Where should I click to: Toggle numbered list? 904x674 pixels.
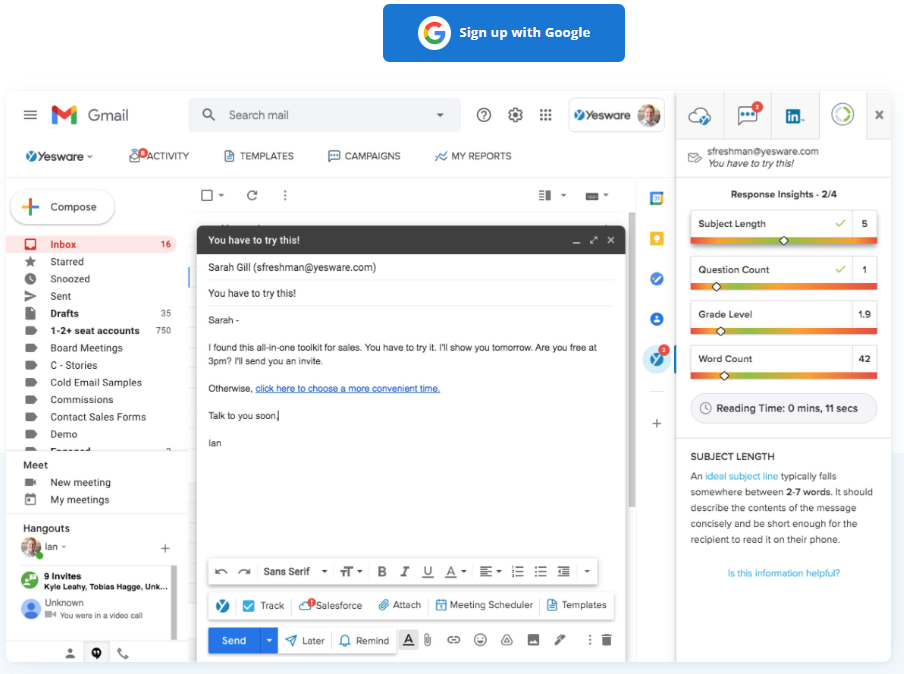[x=518, y=571]
